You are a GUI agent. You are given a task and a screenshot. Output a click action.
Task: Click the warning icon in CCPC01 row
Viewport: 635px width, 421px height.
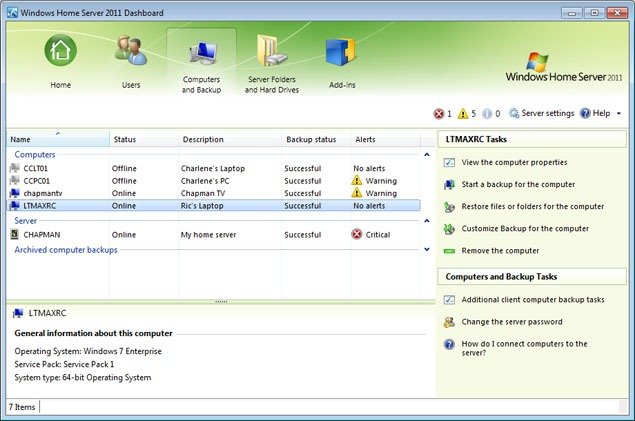pos(356,181)
